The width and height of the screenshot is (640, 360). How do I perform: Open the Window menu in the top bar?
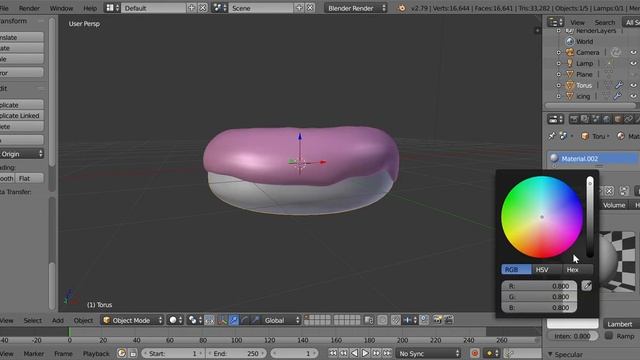pos(61,8)
